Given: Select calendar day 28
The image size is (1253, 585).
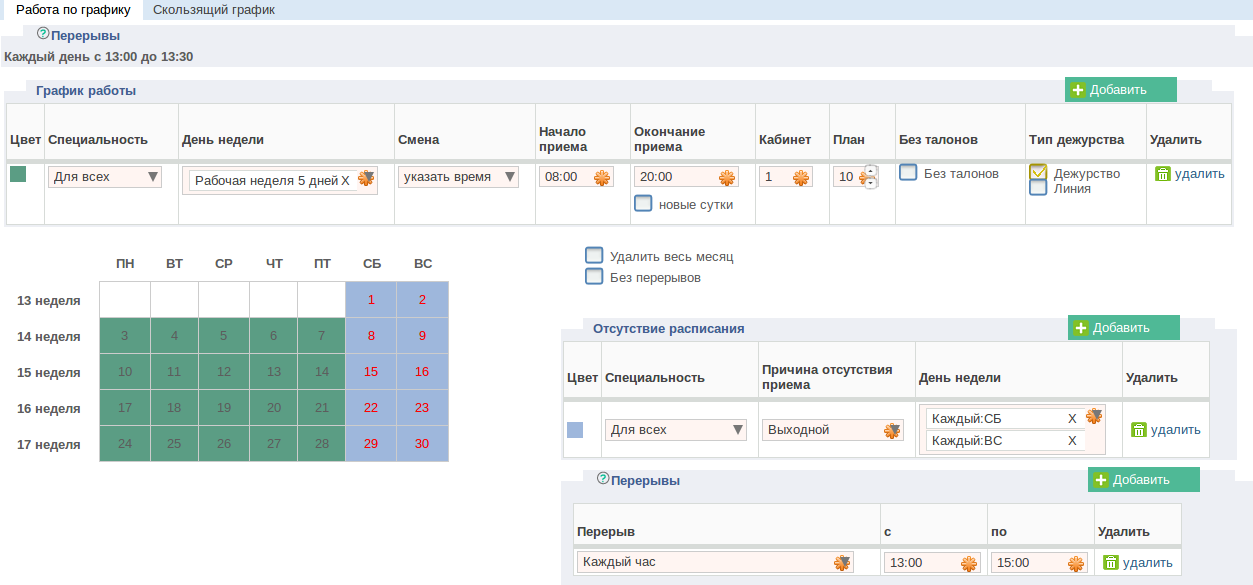Looking at the screenshot, I should pos(322,444).
